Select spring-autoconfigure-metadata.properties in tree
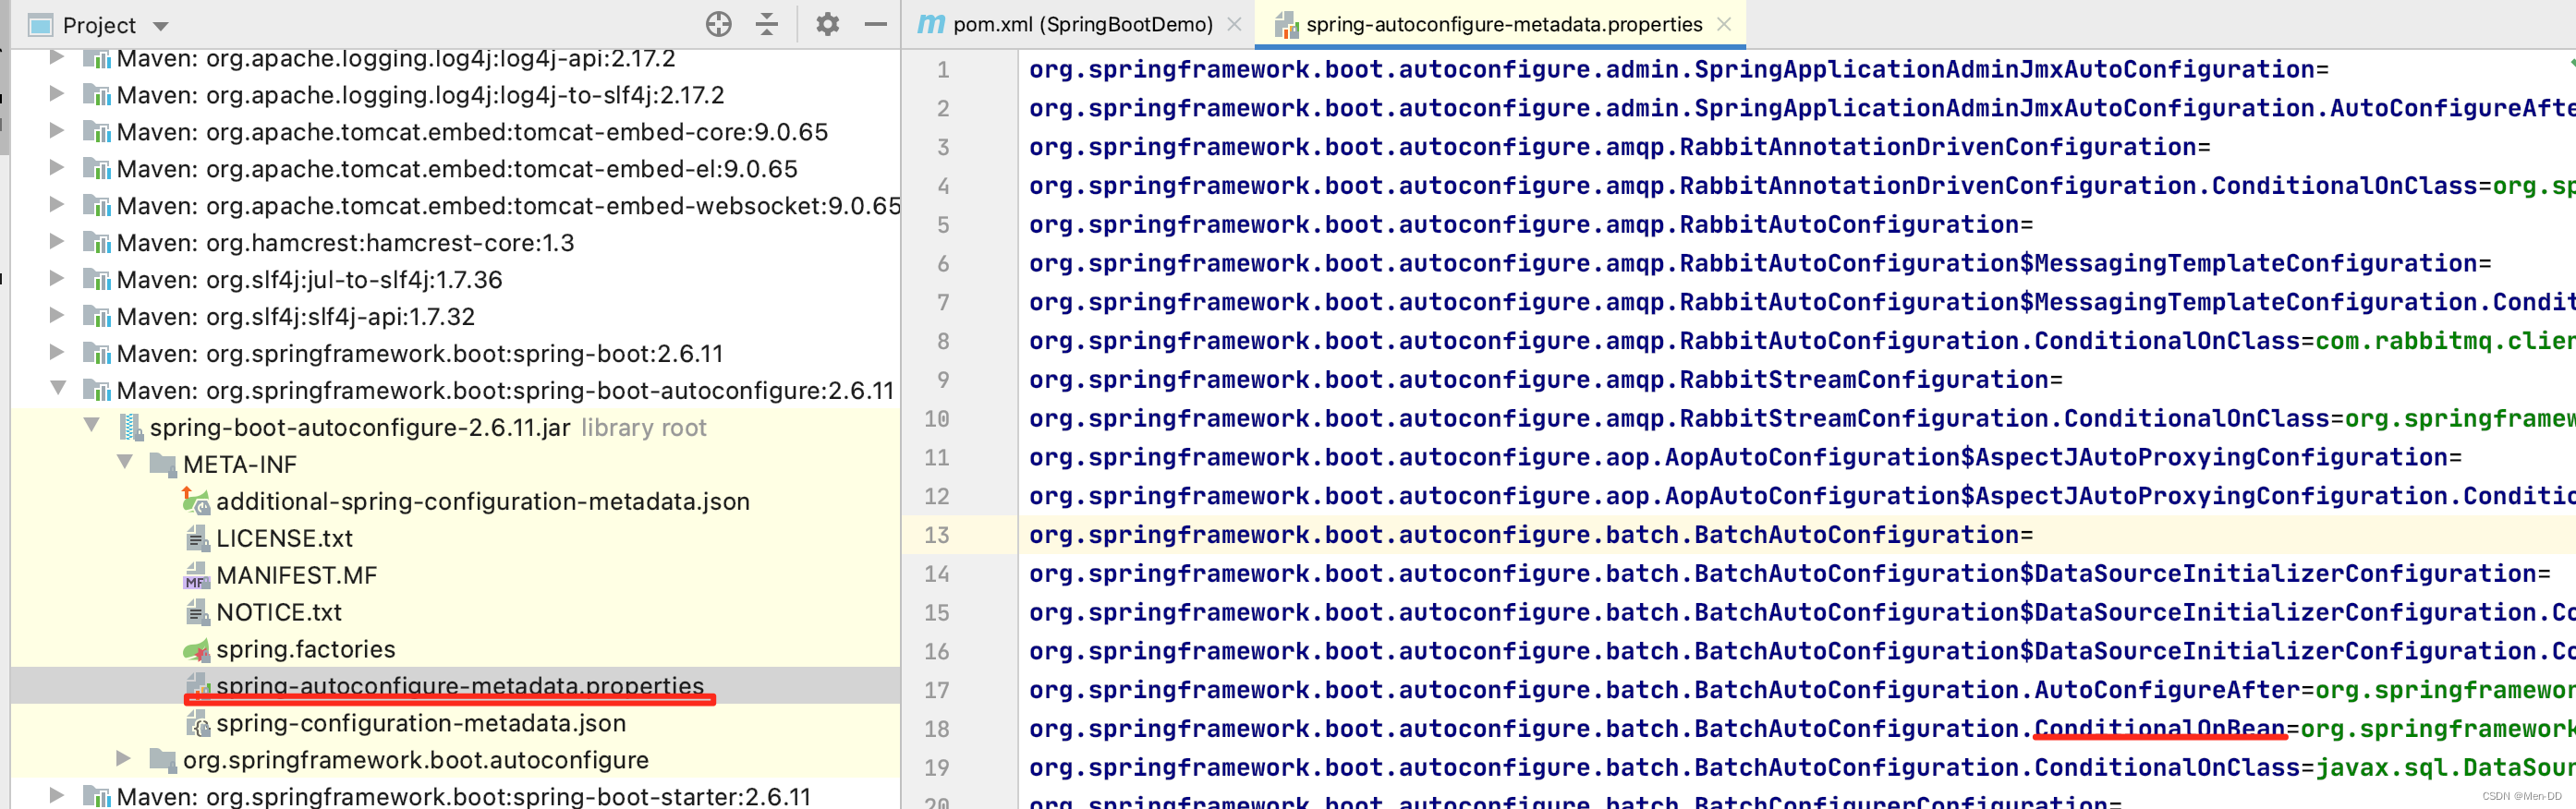Image resolution: width=2576 pixels, height=809 pixels. (460, 686)
